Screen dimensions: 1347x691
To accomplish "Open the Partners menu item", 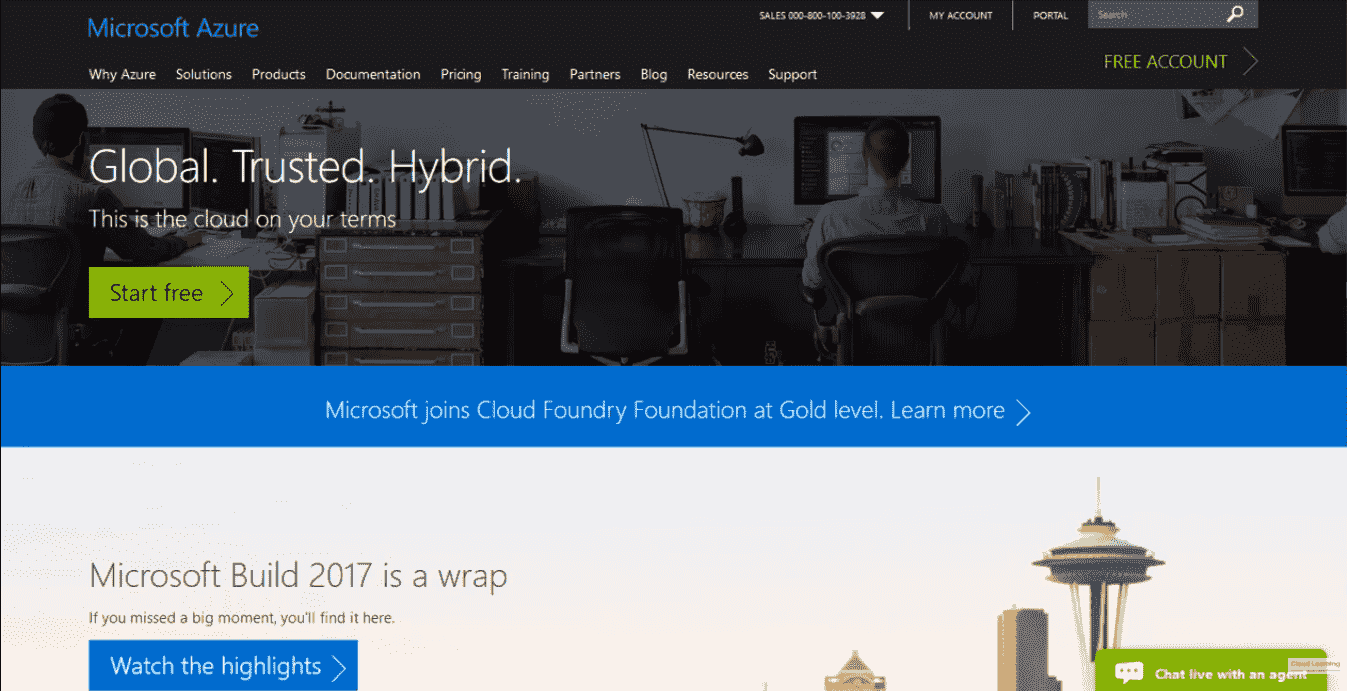I will (x=595, y=74).
